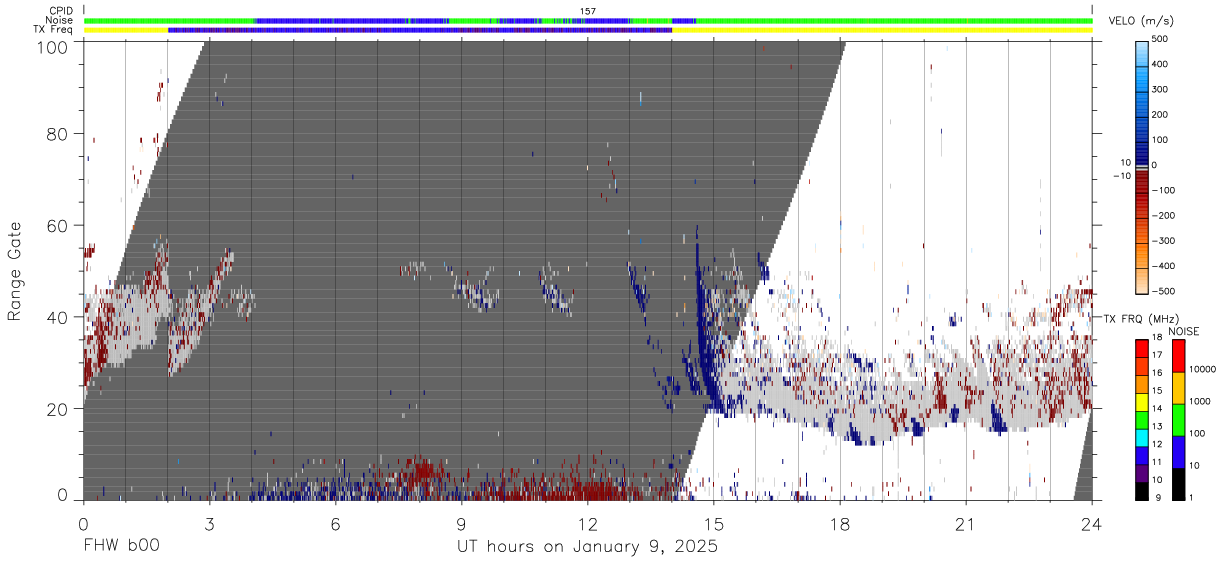Click the 6 hour tick on UT axis

[x=335, y=523]
